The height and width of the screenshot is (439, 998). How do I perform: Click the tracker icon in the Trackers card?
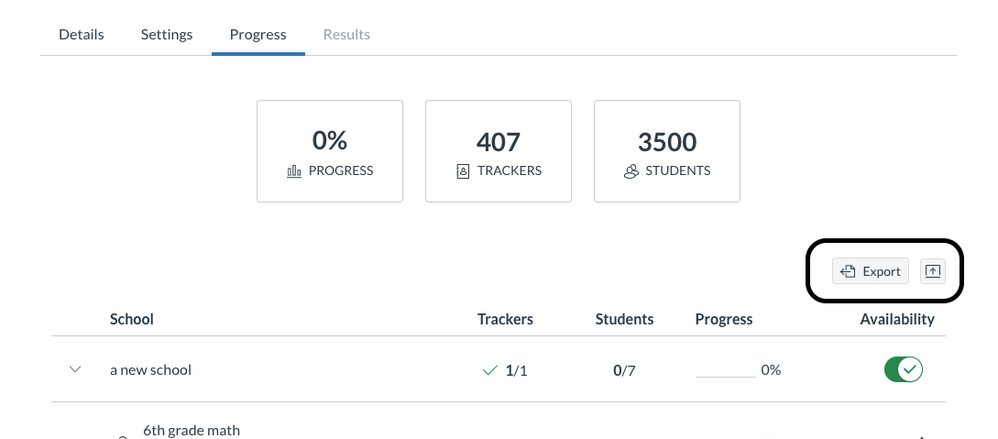[462, 171]
